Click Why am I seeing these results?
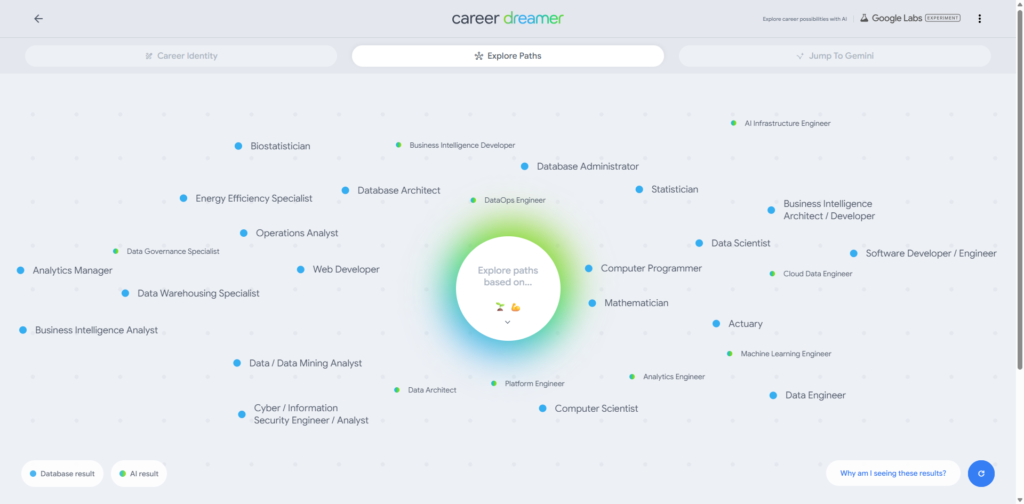Image resolution: width=1024 pixels, height=504 pixels. [x=893, y=473]
